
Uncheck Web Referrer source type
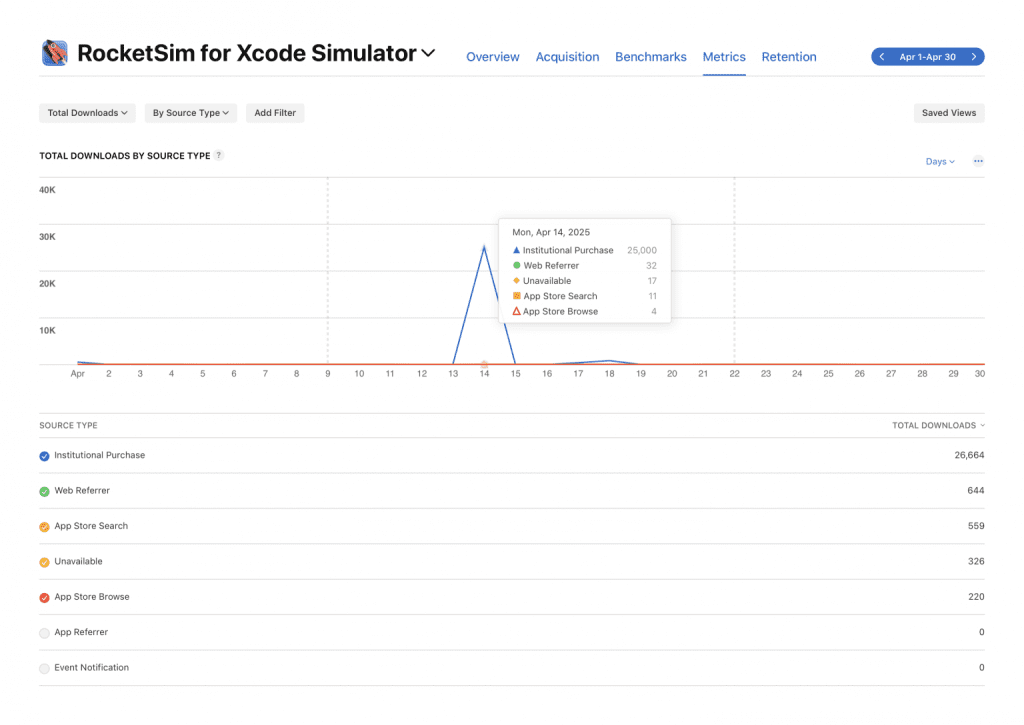(x=44, y=491)
